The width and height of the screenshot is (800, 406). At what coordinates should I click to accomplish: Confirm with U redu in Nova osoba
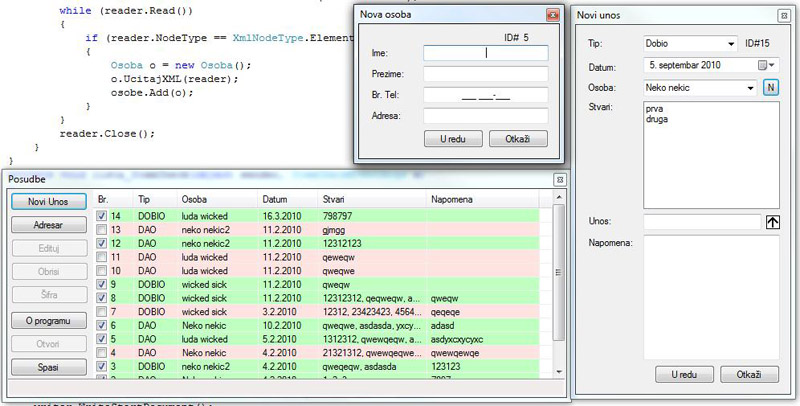453,139
